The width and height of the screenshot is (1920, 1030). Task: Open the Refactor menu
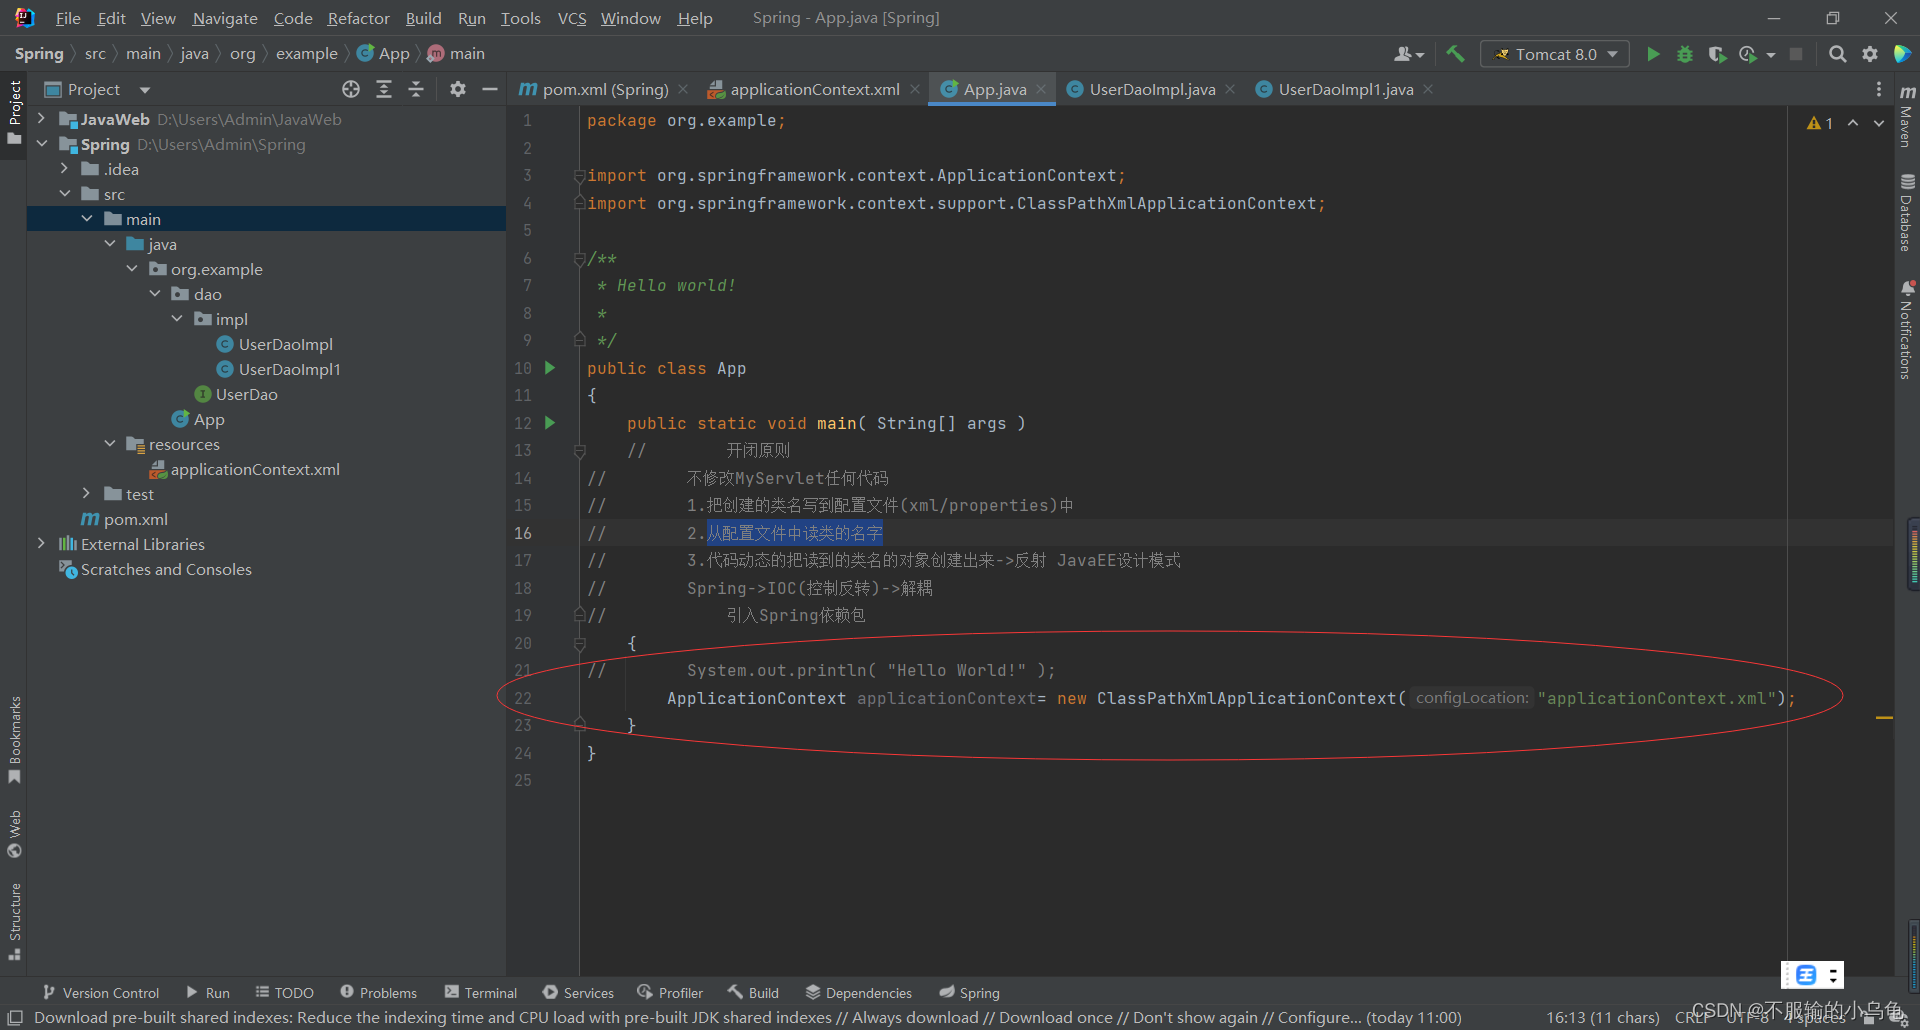(x=358, y=18)
